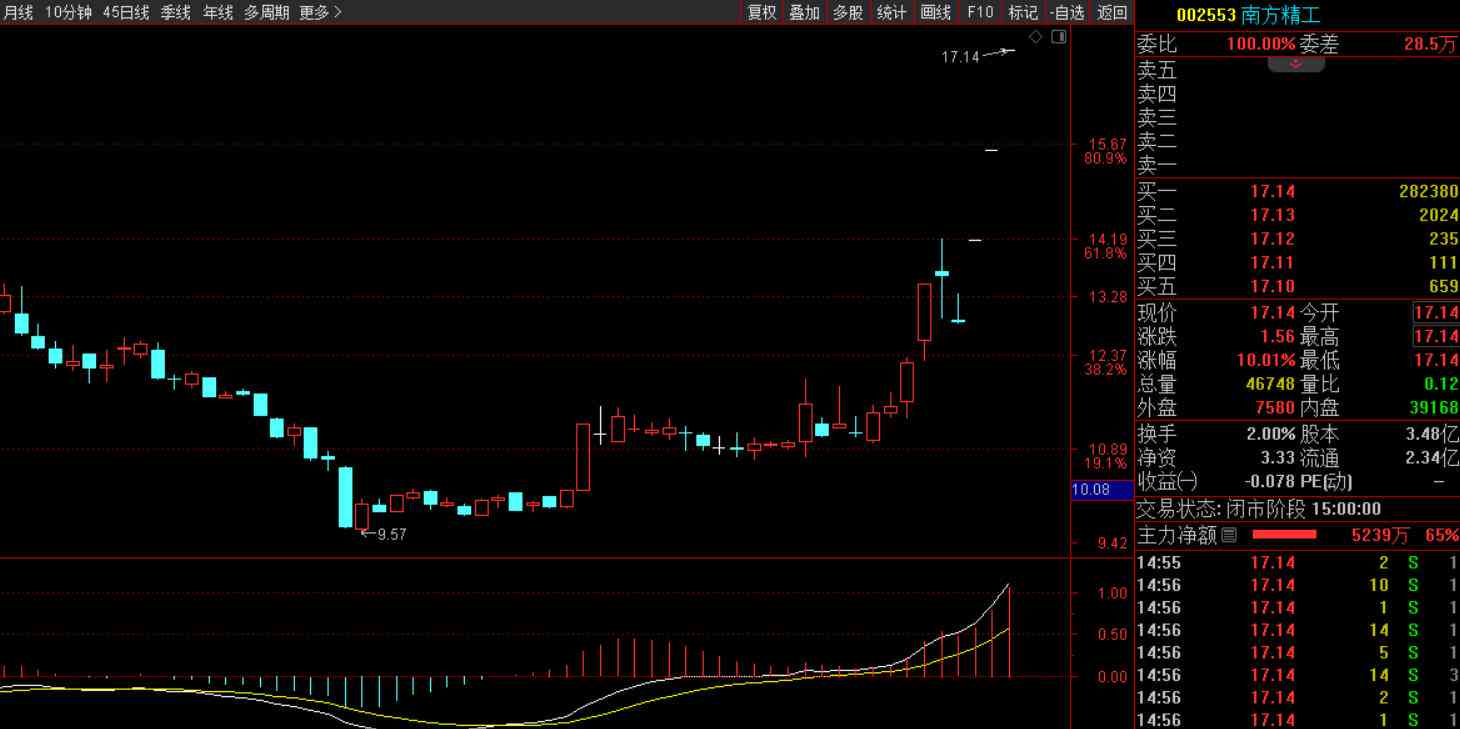The width and height of the screenshot is (1460, 729).
Task: Select the 10分钟 chart period
Action: click(x=68, y=12)
